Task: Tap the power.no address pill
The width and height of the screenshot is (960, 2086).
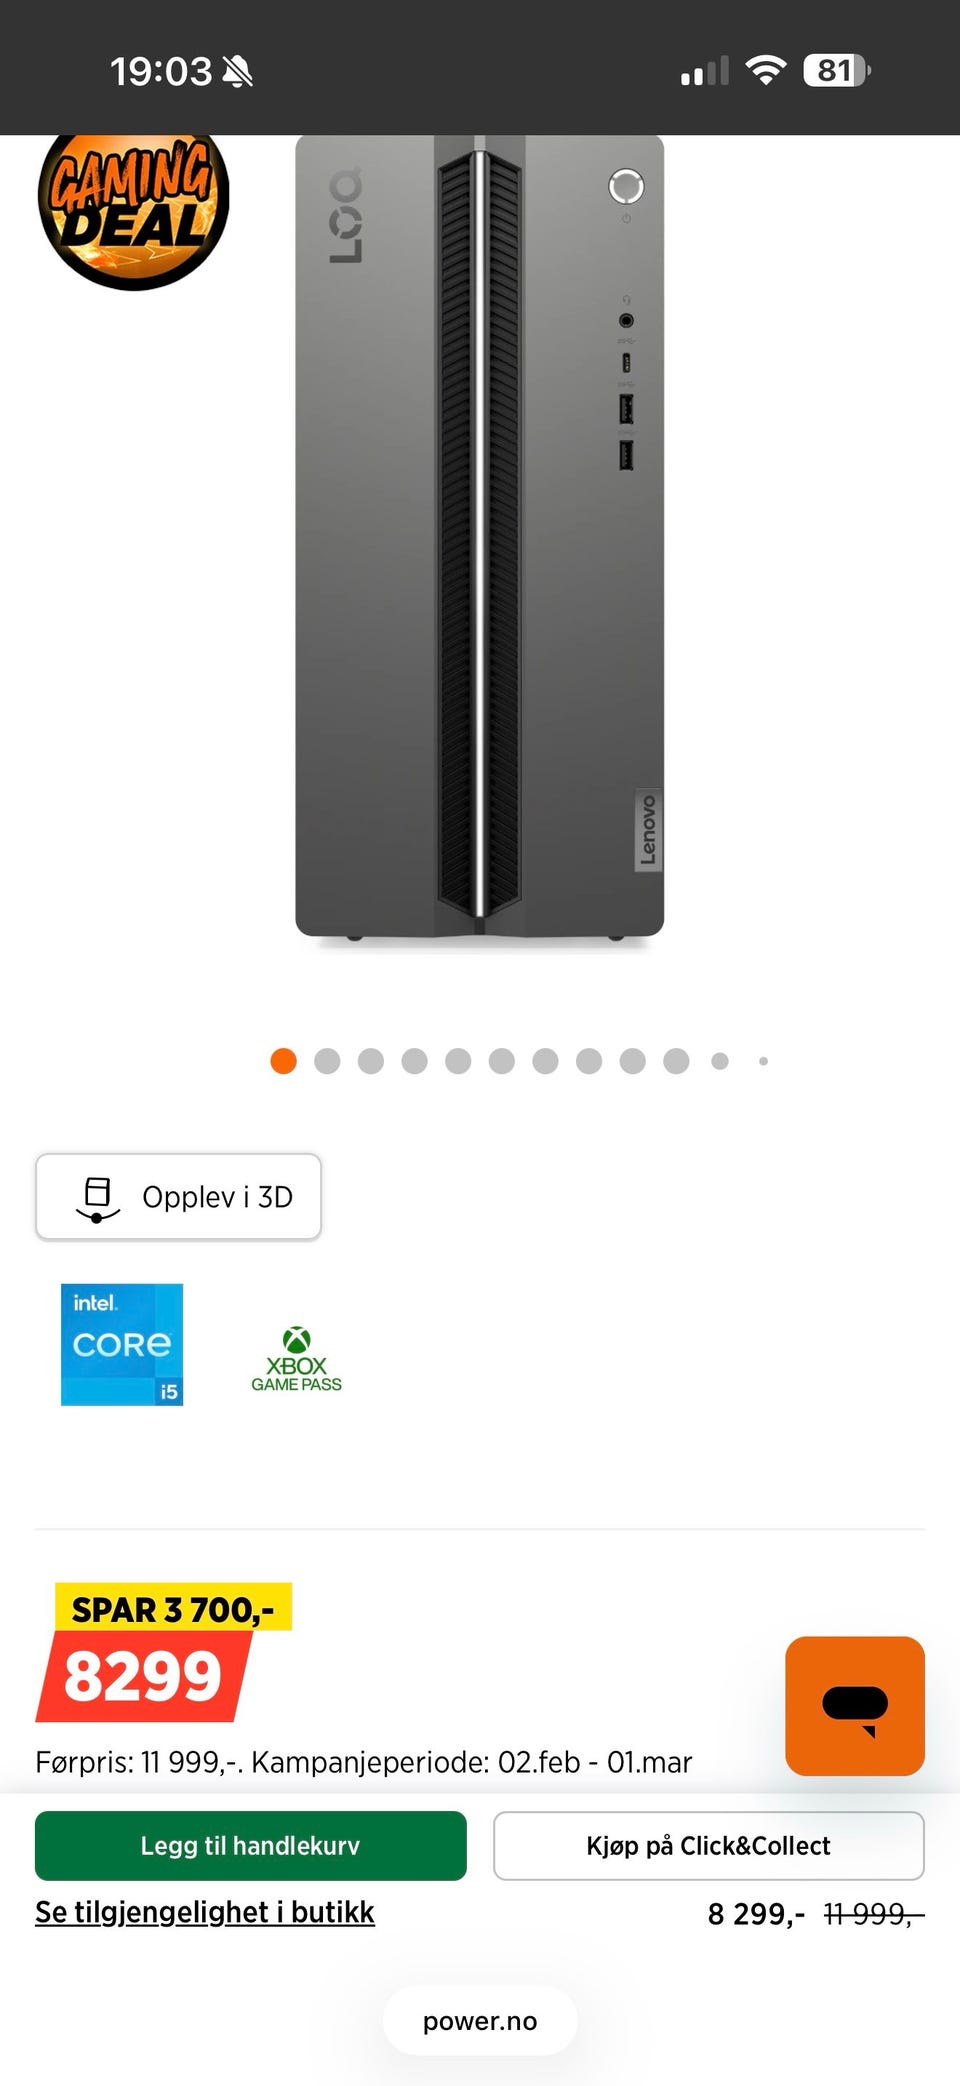Action: click(x=480, y=2021)
